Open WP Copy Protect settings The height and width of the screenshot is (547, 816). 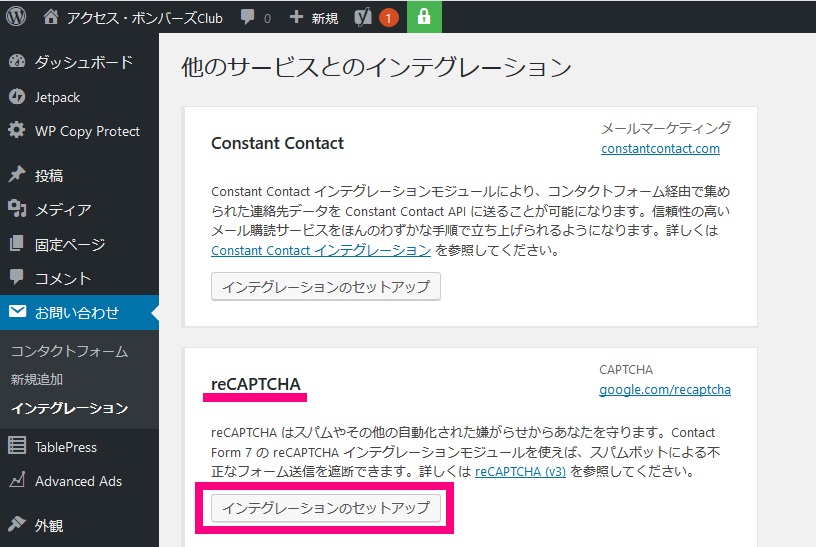[87, 131]
